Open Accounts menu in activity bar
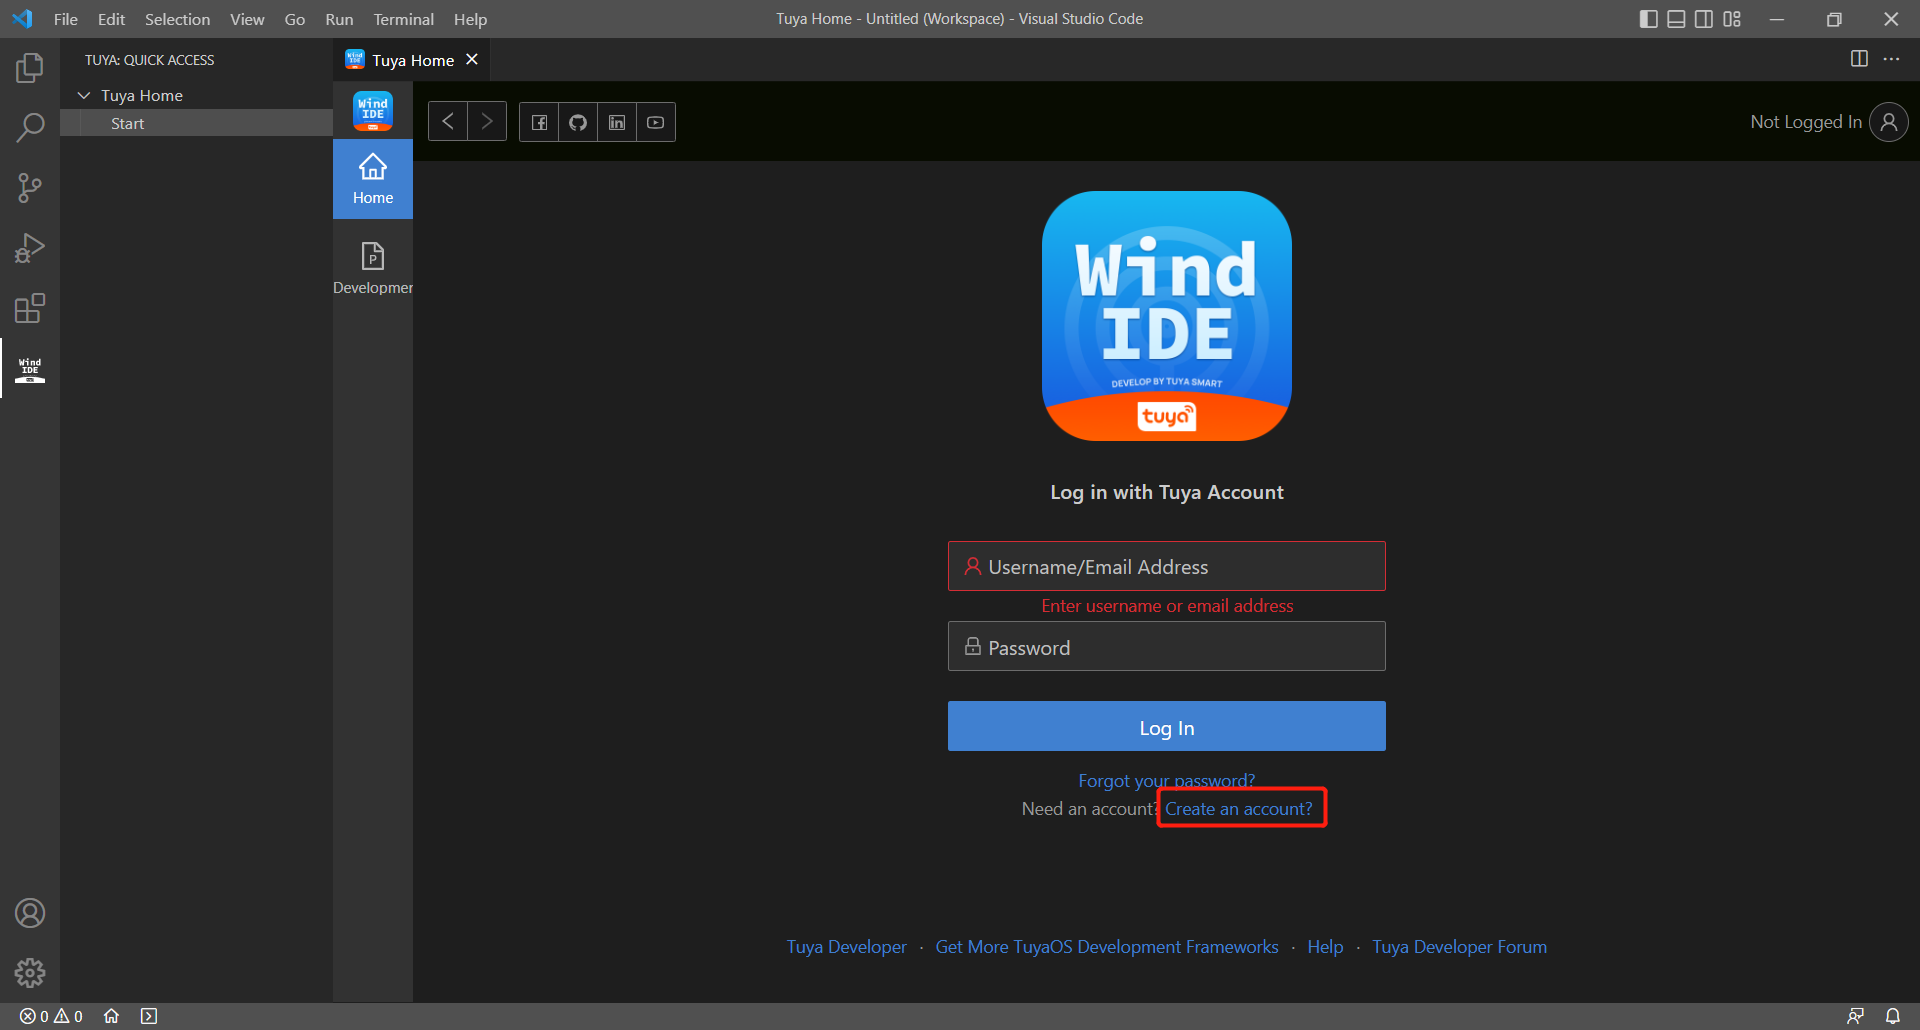 30,913
